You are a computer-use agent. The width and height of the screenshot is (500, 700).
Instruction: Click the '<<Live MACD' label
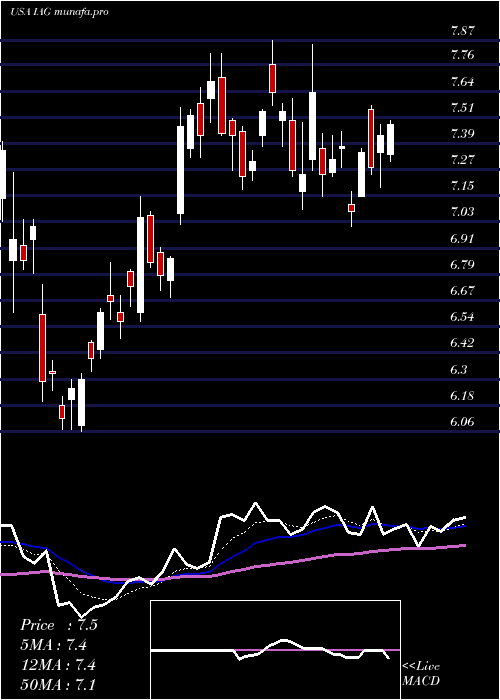click(x=421, y=674)
